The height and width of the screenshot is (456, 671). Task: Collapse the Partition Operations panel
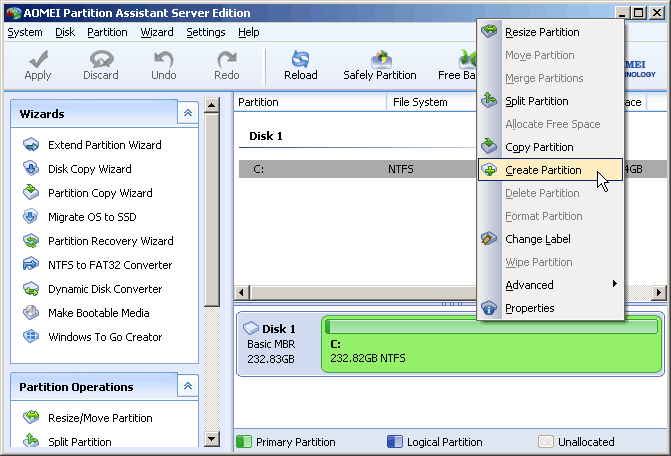[188, 386]
